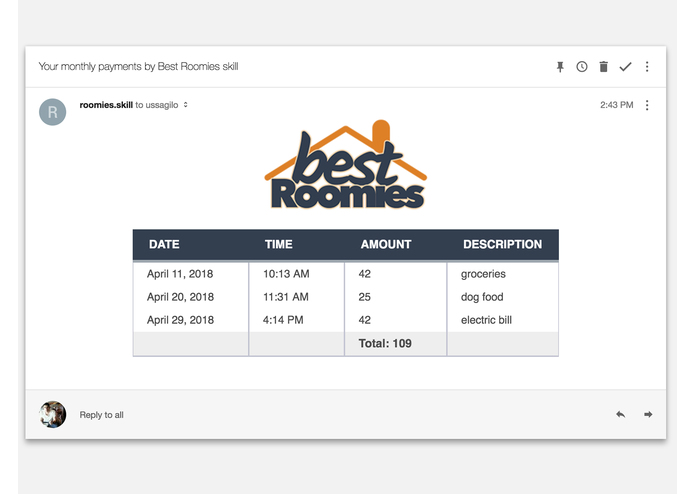Expand recipient details arrow next to ussagilo

pos(186,105)
